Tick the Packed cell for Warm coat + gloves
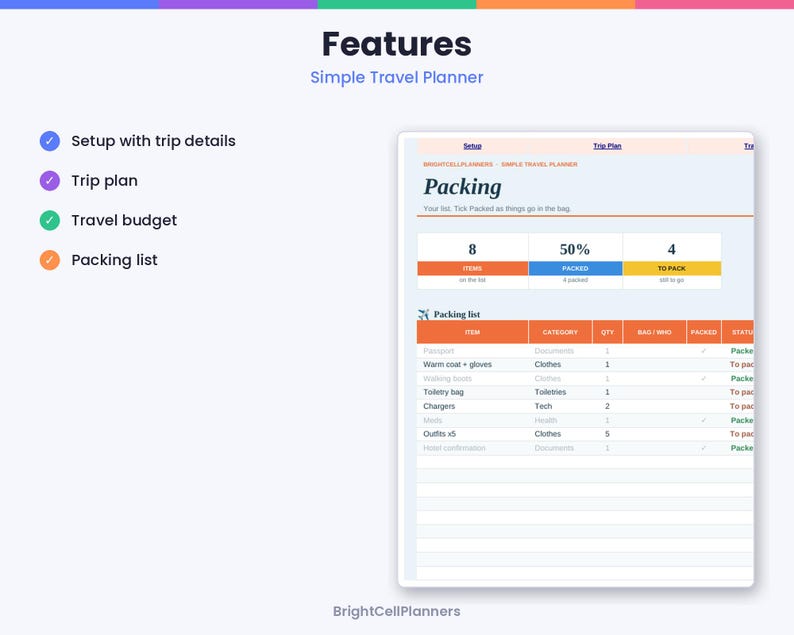The height and width of the screenshot is (635, 794). click(703, 365)
